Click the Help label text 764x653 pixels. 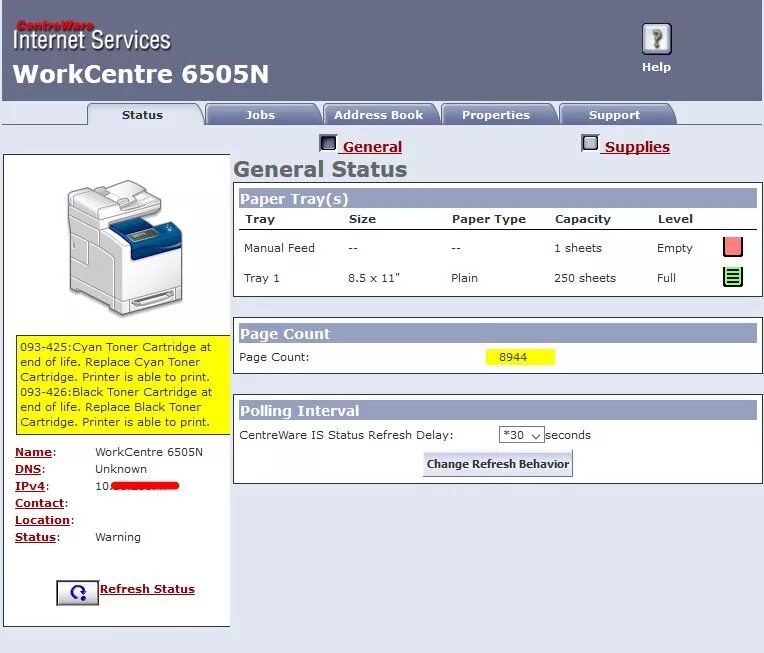pyautogui.click(x=656, y=67)
